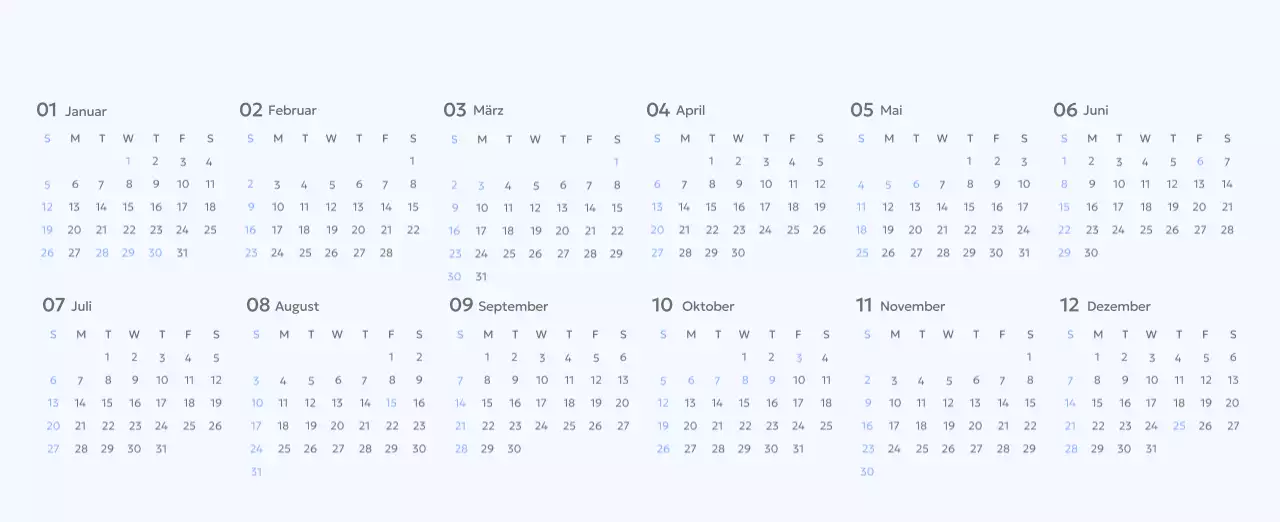Viewport: 1280px width, 522px height.
Task: Pick day 17 in September
Action: (x=541, y=403)
